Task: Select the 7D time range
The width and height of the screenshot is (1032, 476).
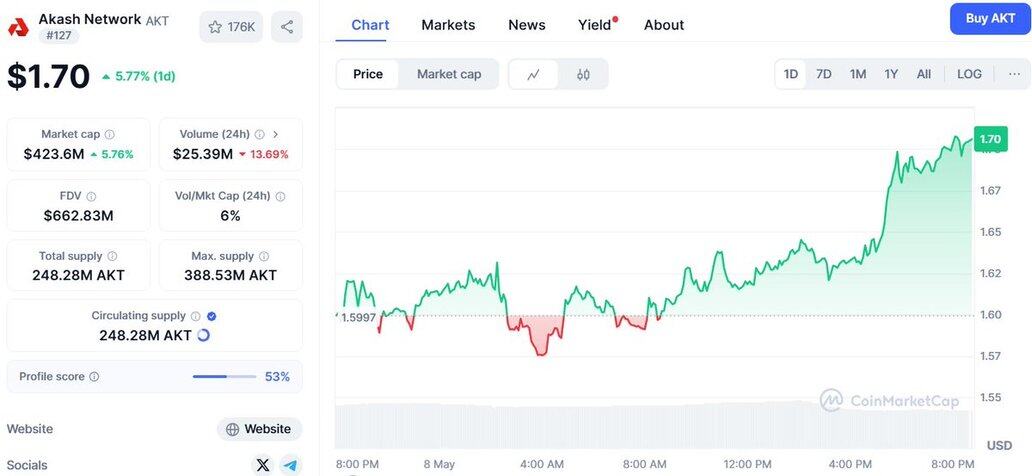Action: [824, 74]
